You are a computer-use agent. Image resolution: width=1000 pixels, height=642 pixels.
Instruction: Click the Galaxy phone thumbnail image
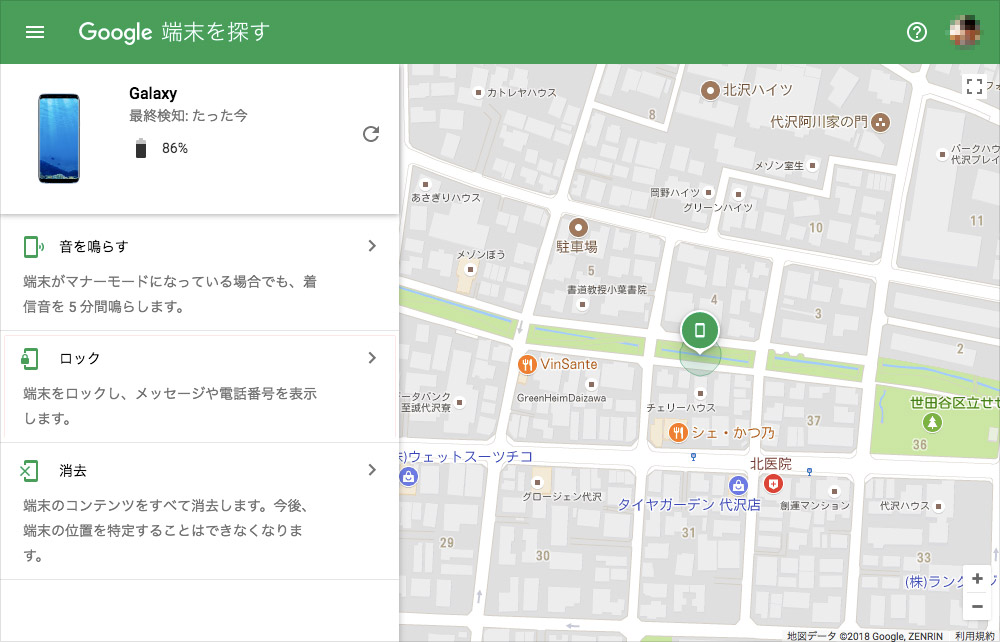coord(59,138)
